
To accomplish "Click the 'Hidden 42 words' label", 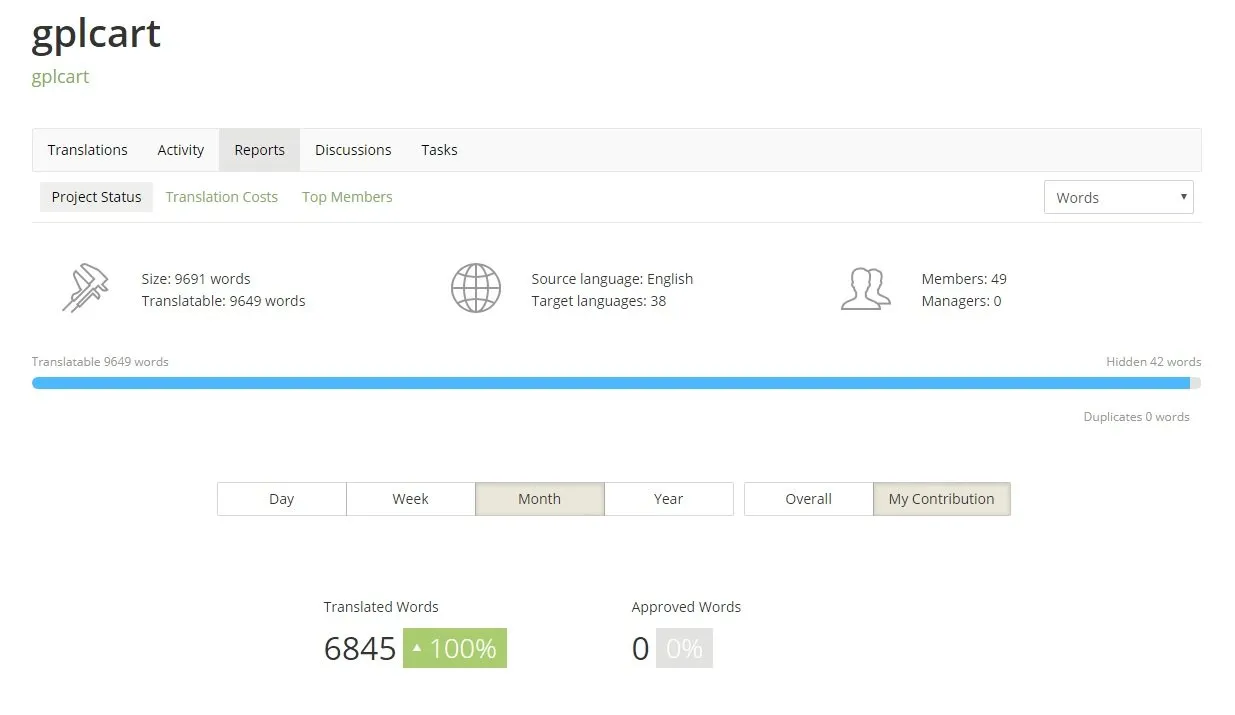I will pos(1154,362).
